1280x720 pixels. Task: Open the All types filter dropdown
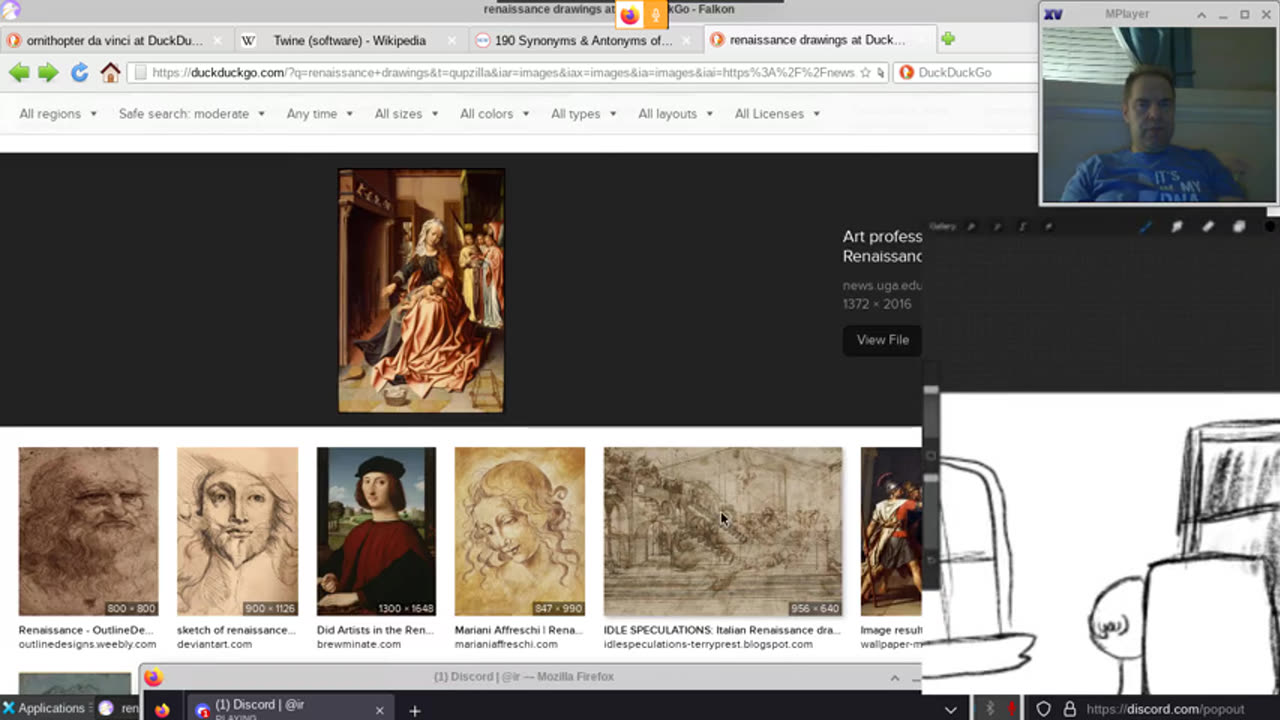pyautogui.click(x=584, y=114)
